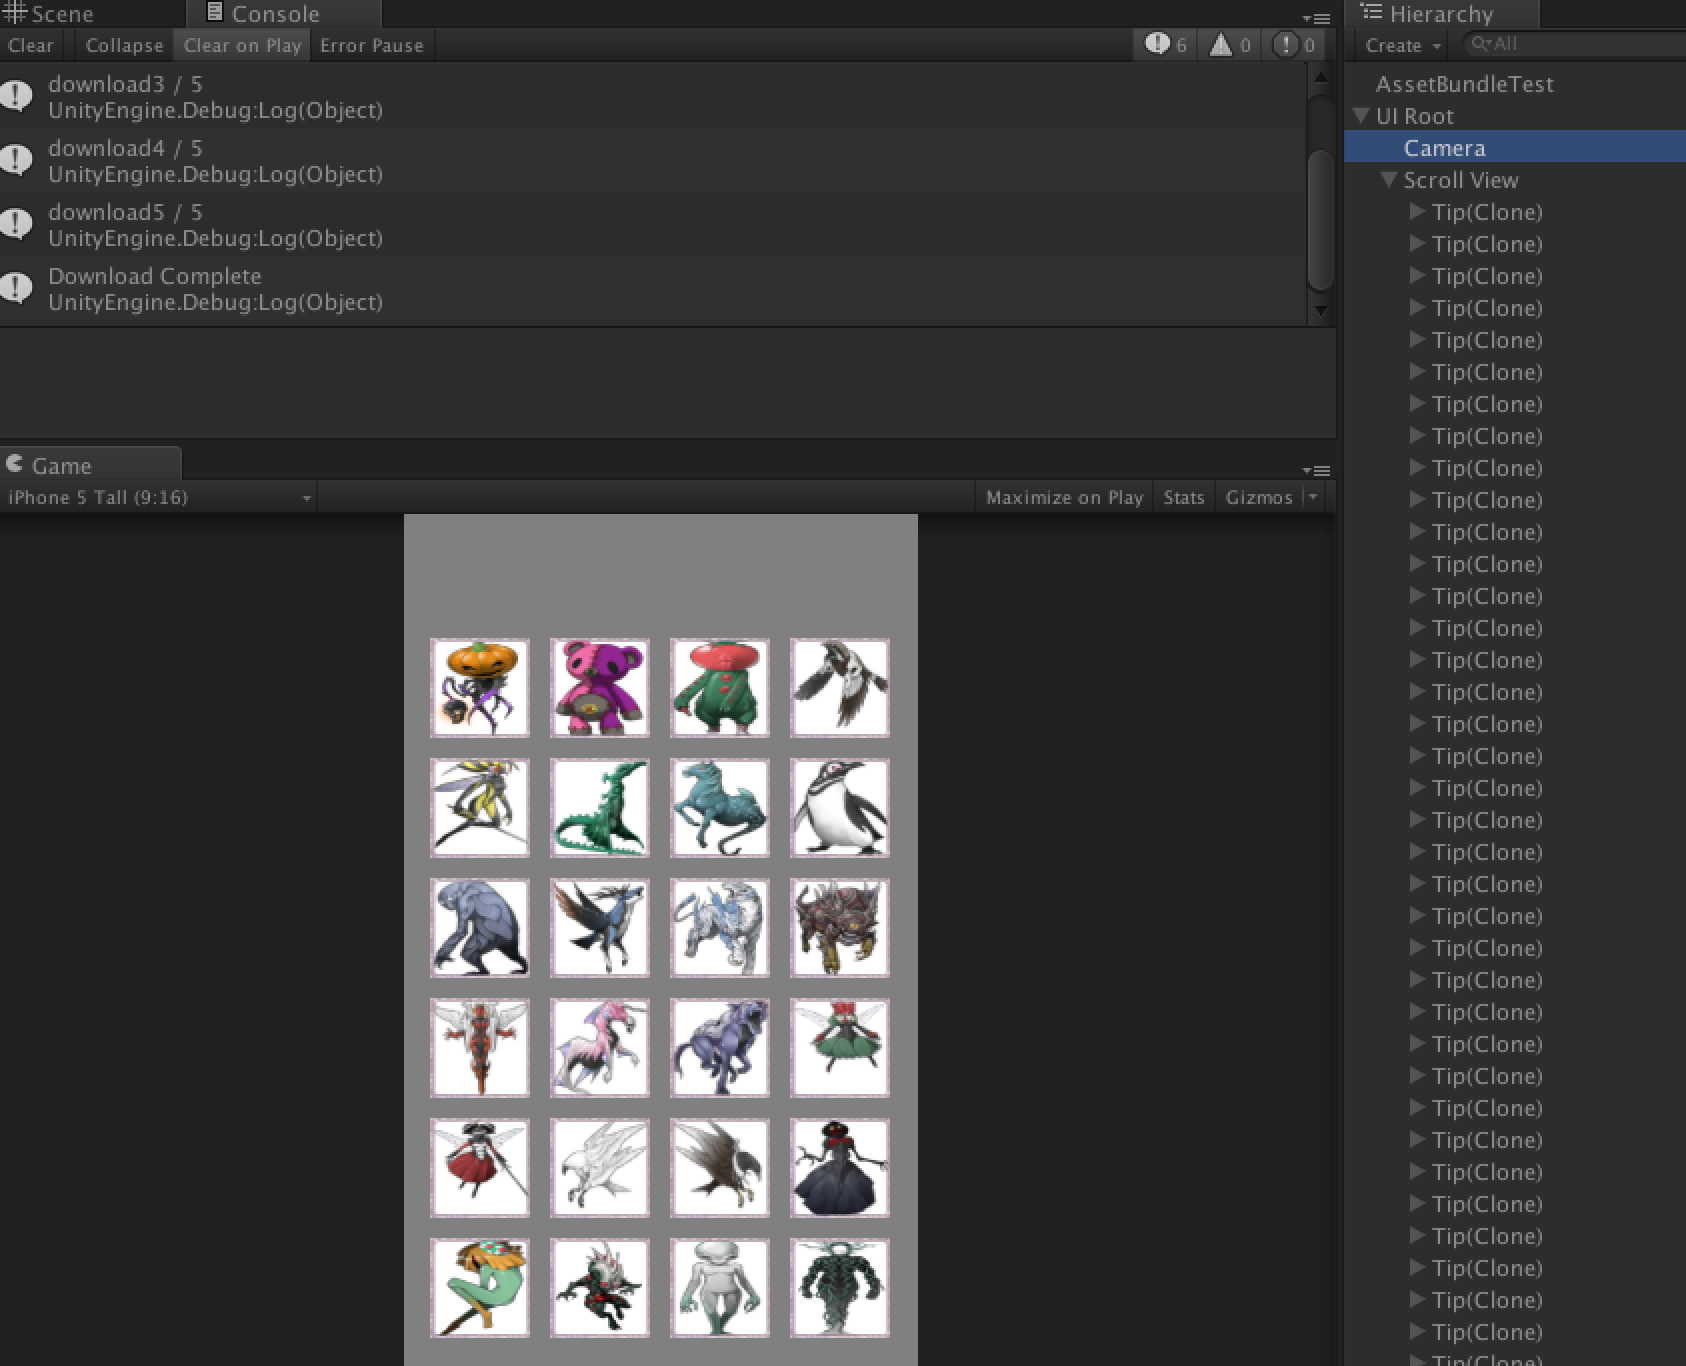Viewport: 1686px width, 1366px height.
Task: Clear the console log
Action: point(30,45)
